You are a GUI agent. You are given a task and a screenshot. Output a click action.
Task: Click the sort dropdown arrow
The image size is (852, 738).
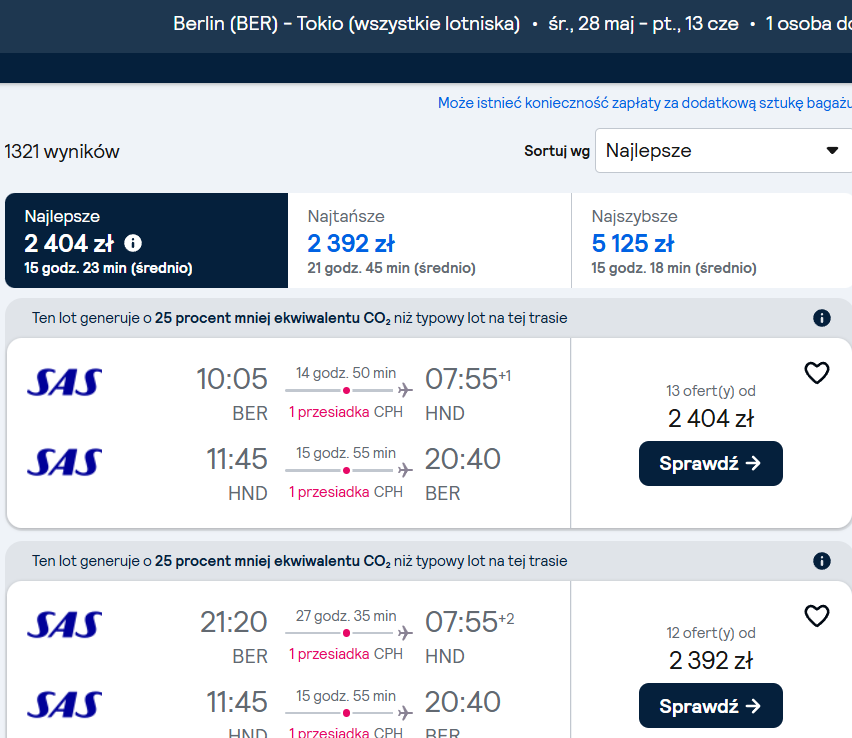click(832, 151)
